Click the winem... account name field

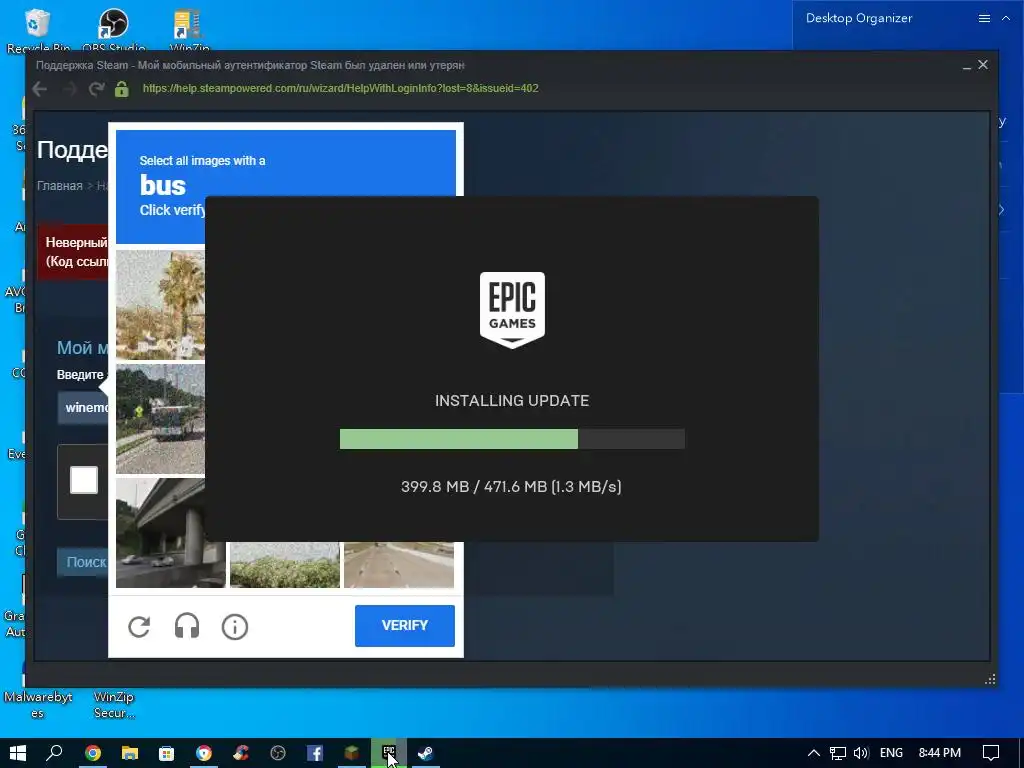83,408
